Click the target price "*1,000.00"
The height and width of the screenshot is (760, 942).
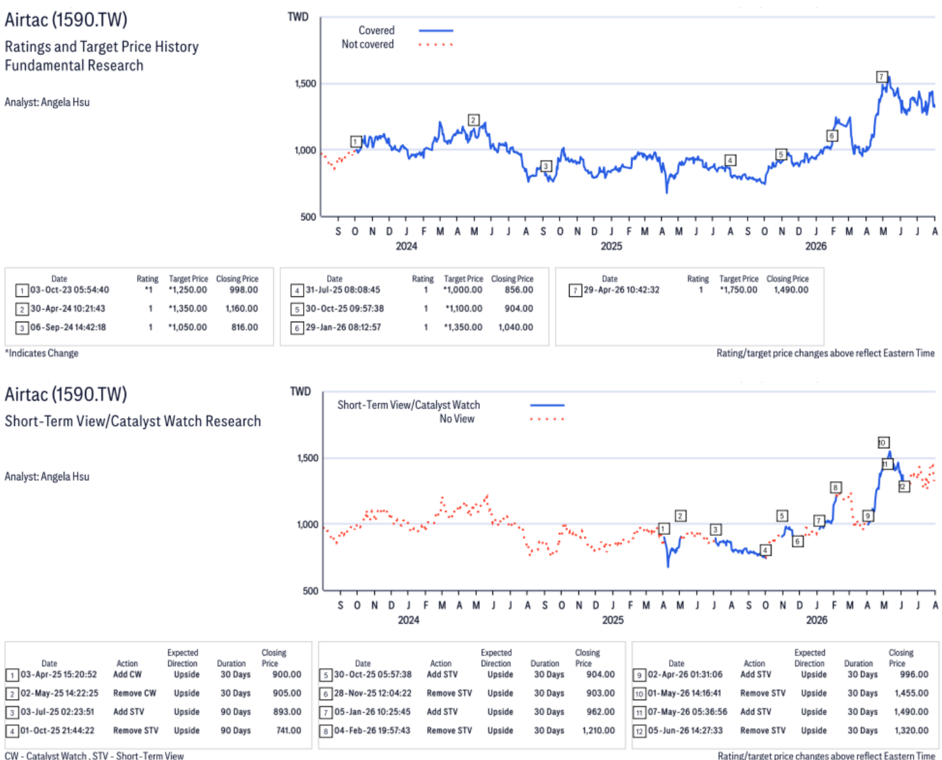pos(463,290)
